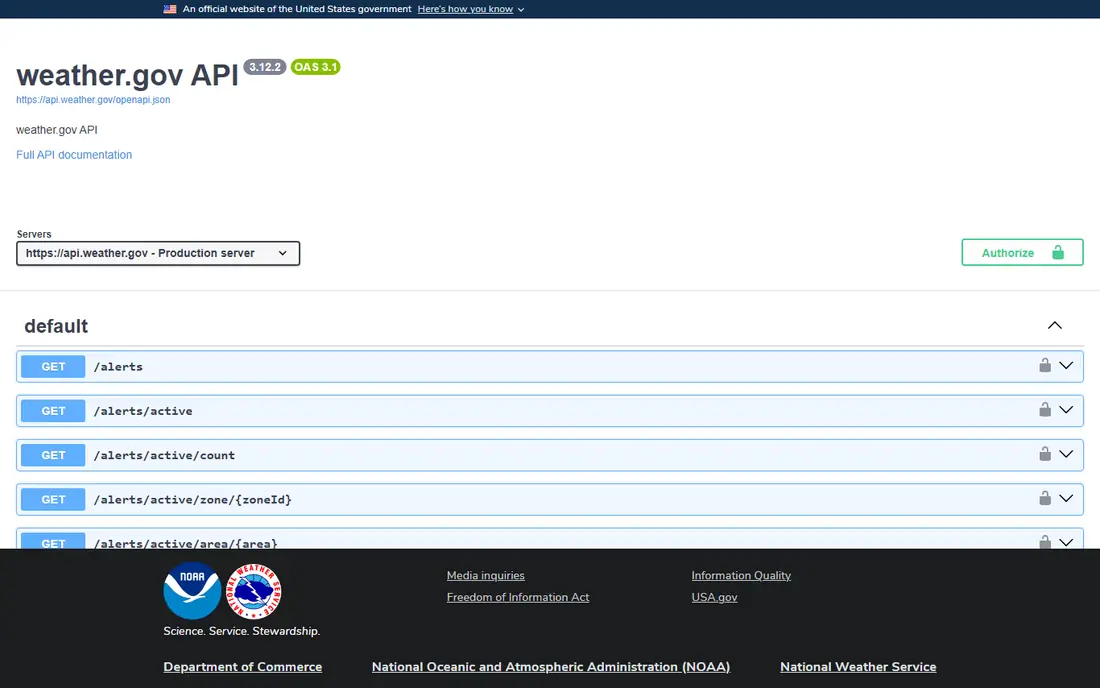Click the /alerts/active/count path text
This screenshot has width=1100, height=688.
tap(164, 455)
